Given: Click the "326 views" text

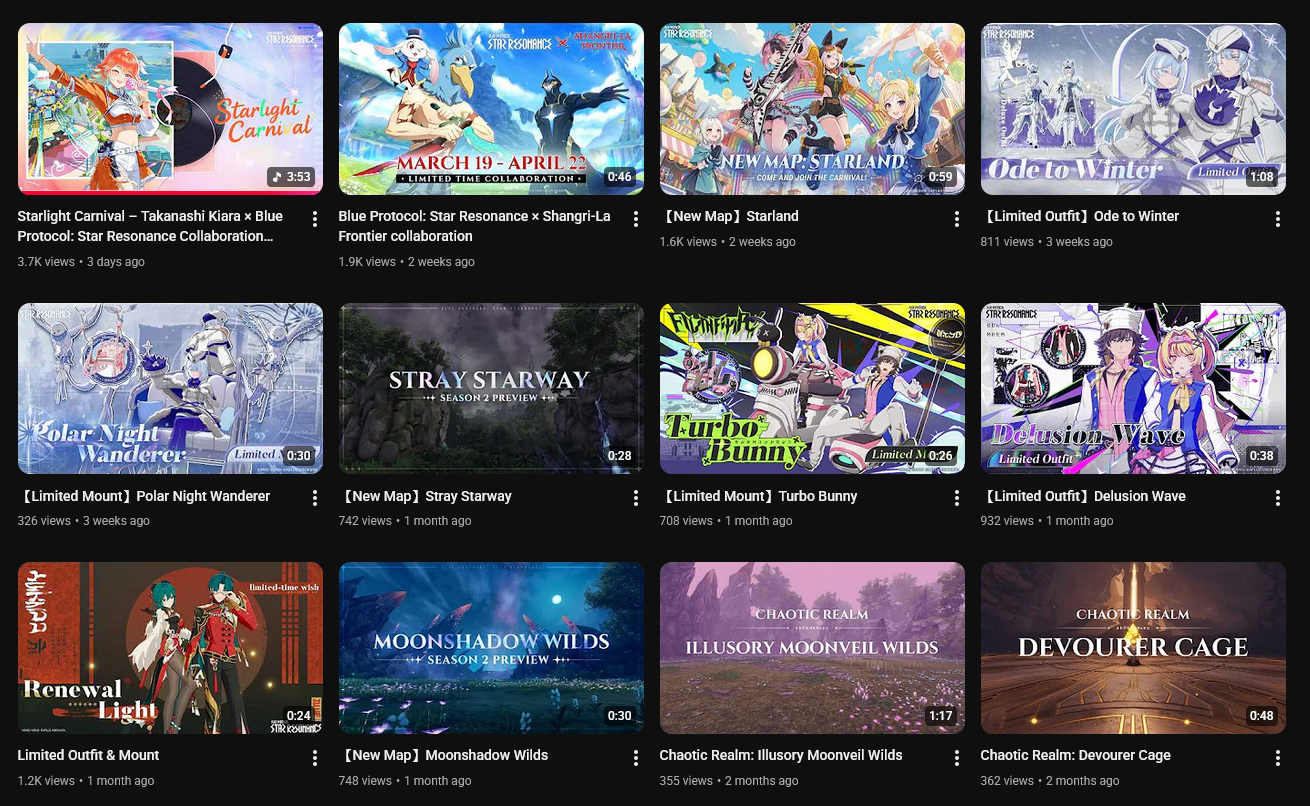Looking at the screenshot, I should click(x=44, y=521).
